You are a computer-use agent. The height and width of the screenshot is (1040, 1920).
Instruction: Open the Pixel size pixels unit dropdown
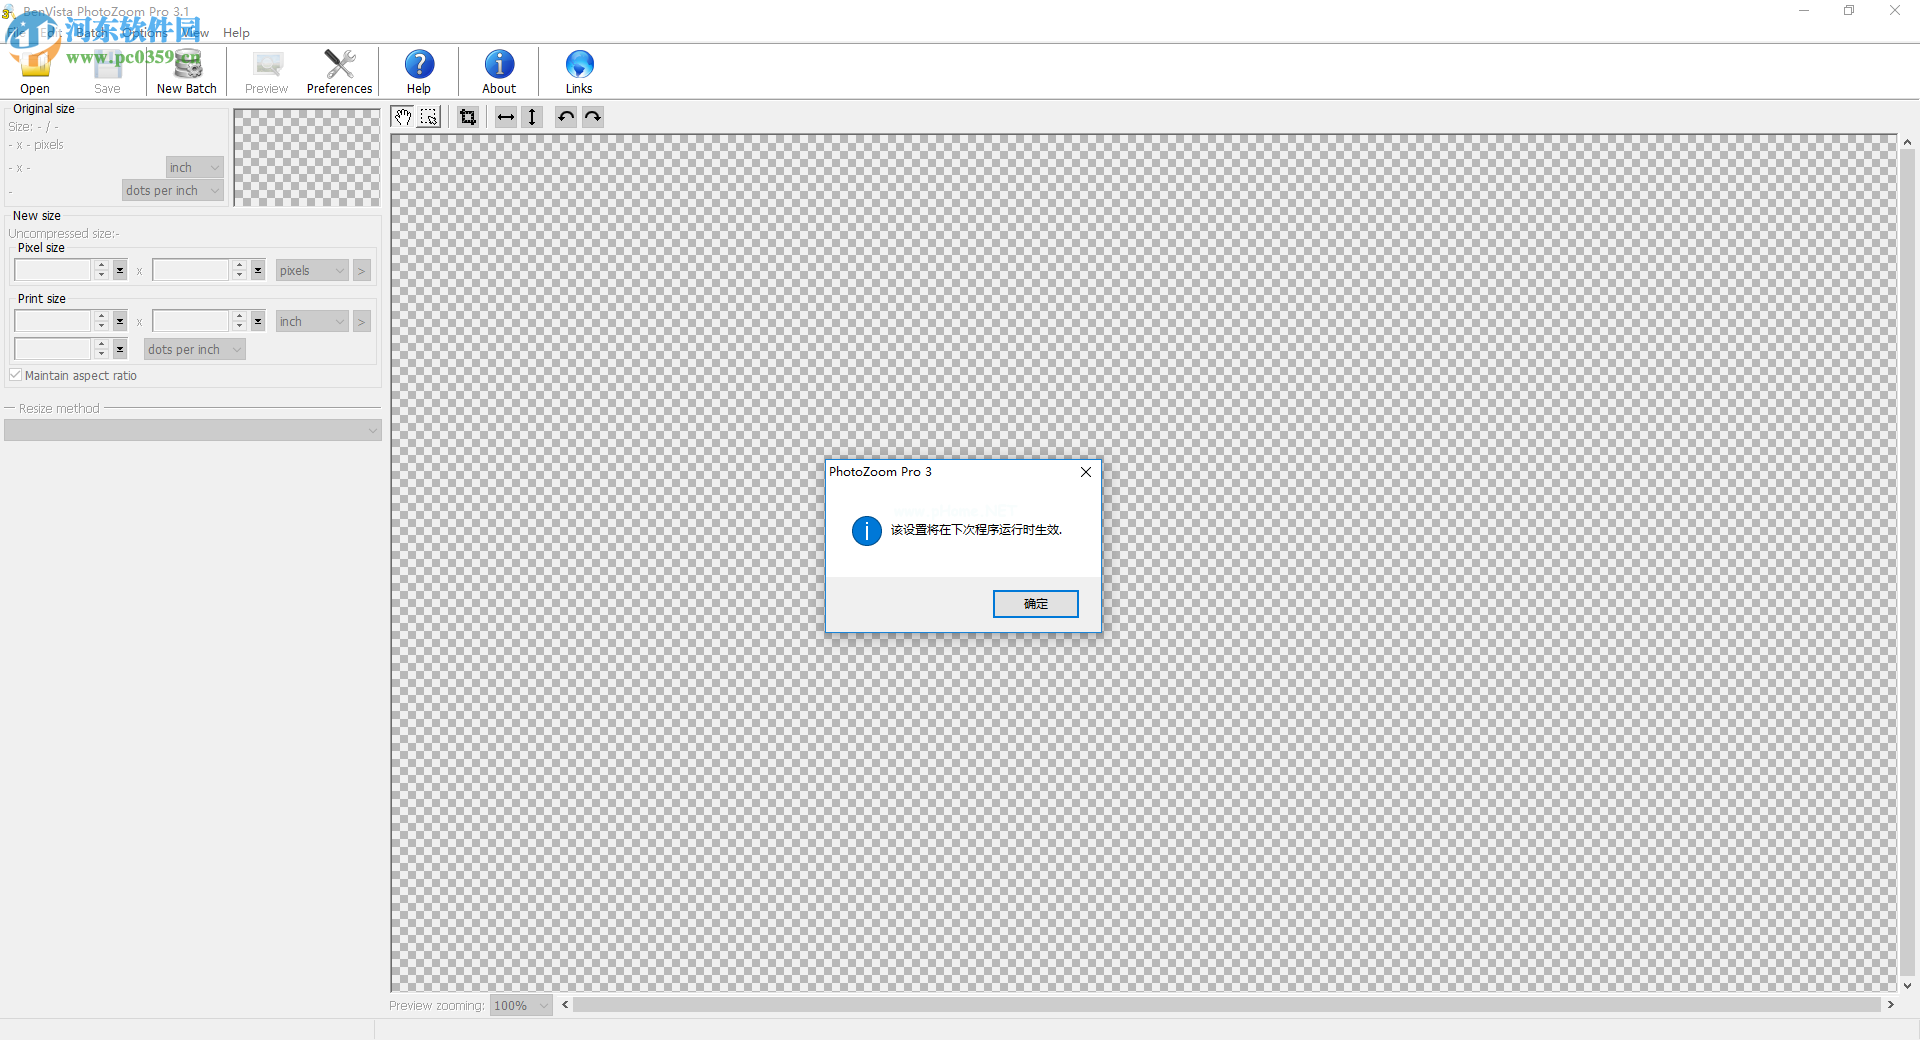pos(312,270)
